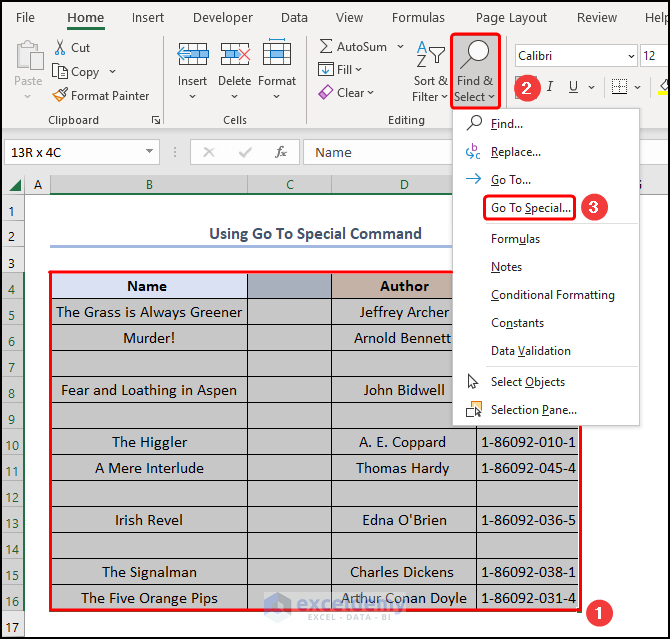Open the Copy dropdown arrow
Screen dimensions: 670x639
tap(112, 71)
